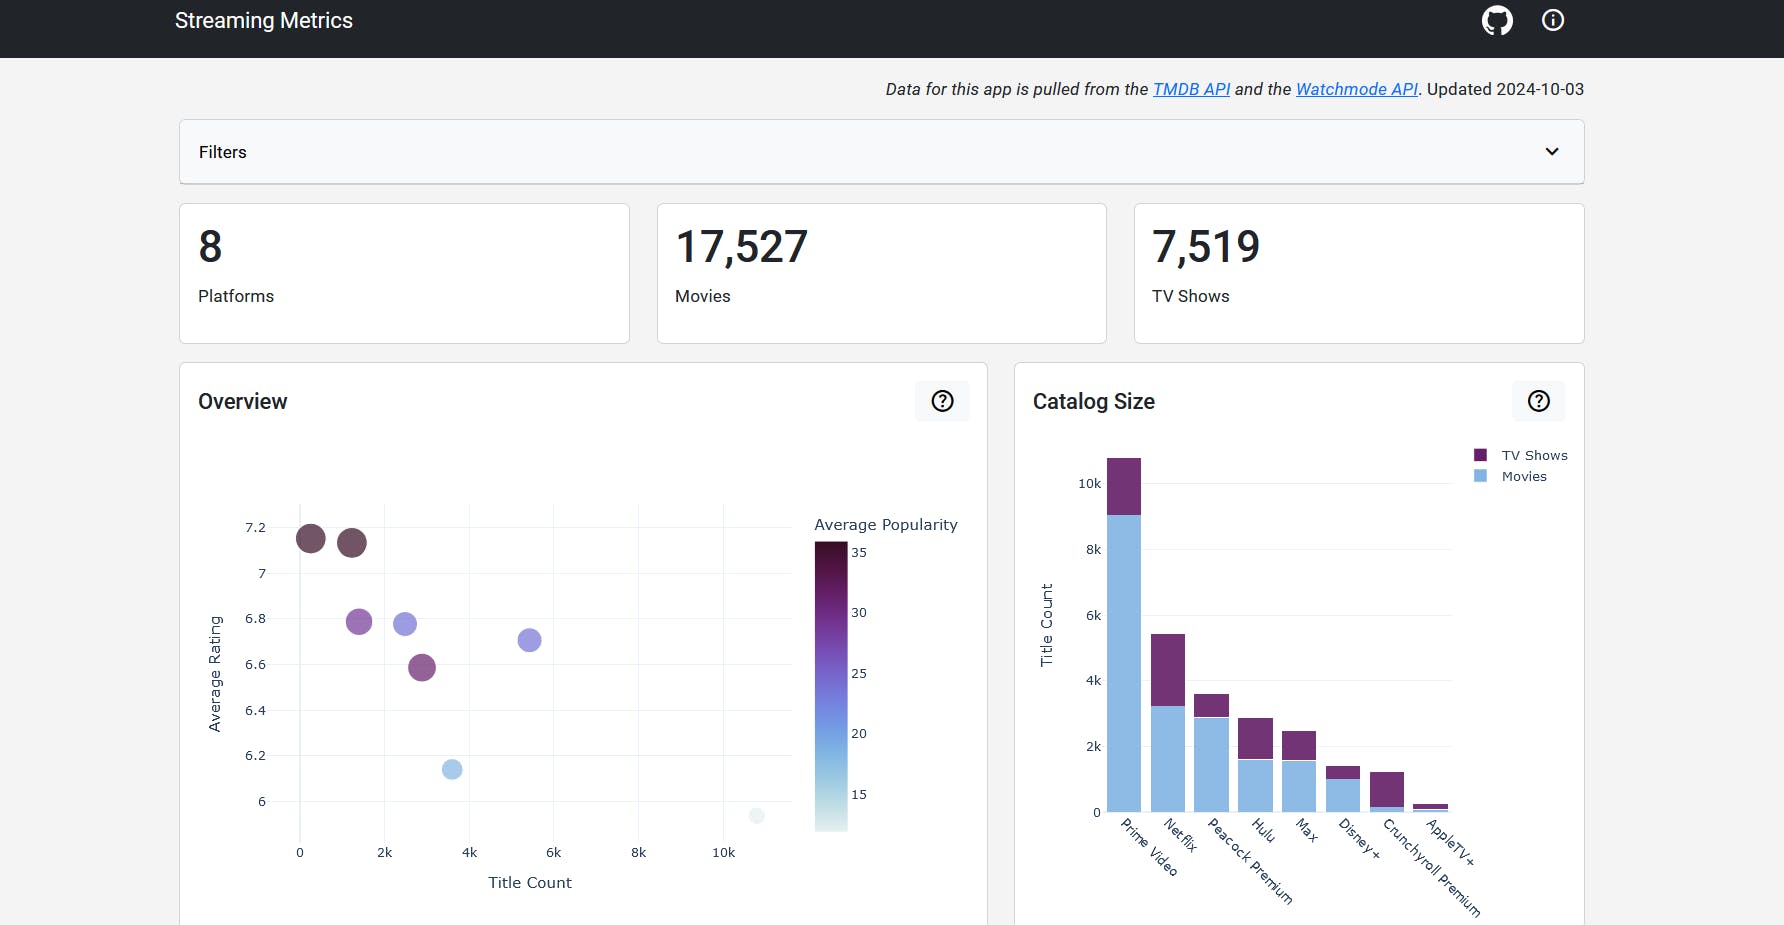Click the Streaming Metrics title
This screenshot has width=1784, height=925.
coord(264,21)
